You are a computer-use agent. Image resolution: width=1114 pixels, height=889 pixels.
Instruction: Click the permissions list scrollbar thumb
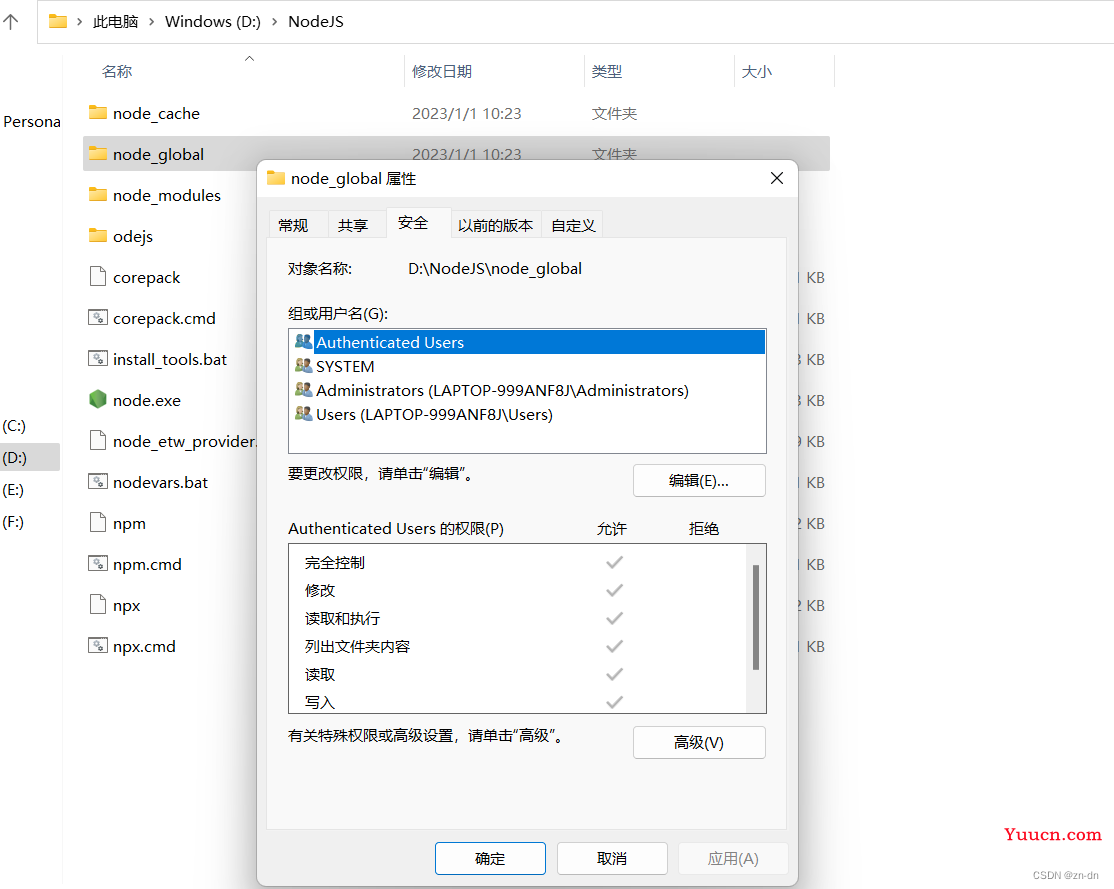pyautogui.click(x=756, y=617)
